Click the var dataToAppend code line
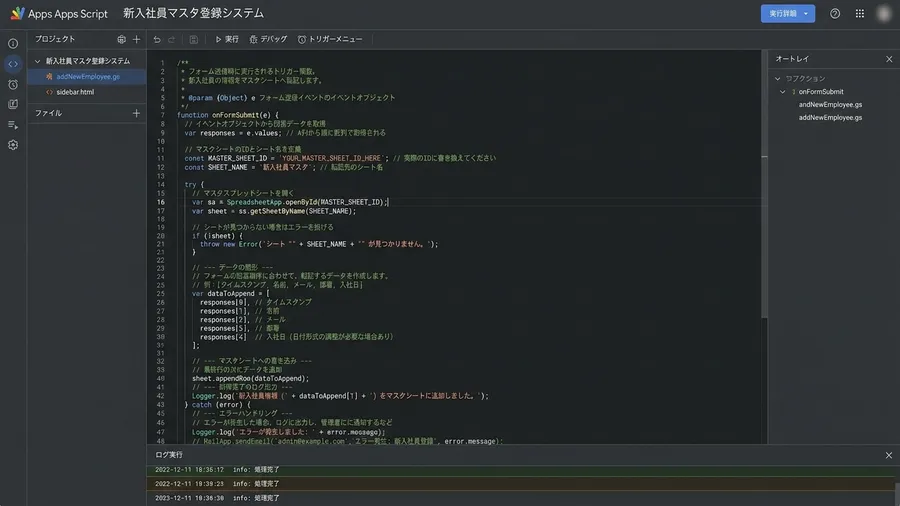This screenshot has width=900, height=506. tap(231, 294)
